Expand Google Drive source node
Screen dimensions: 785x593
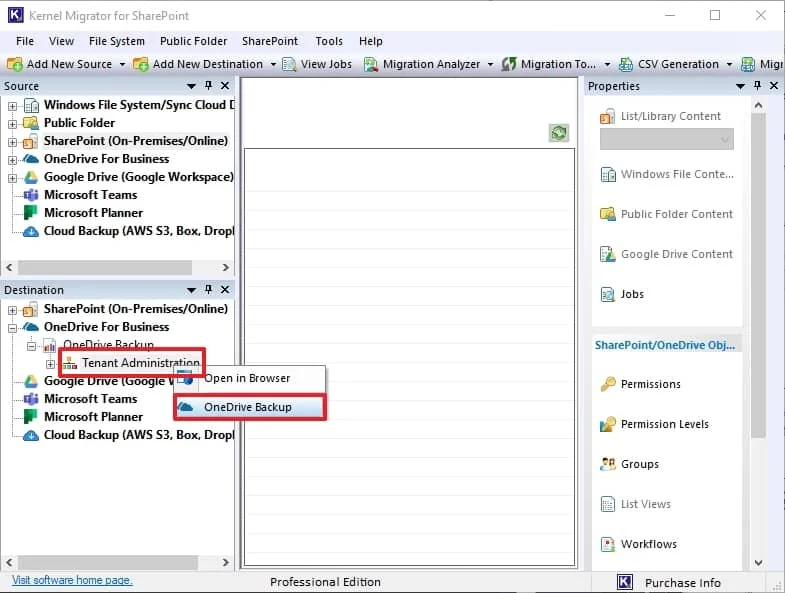pyautogui.click(x=12, y=178)
